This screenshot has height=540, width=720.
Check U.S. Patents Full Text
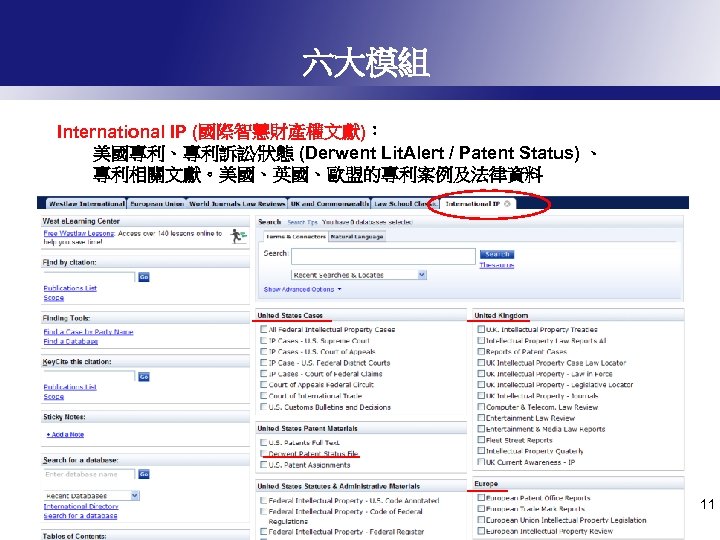point(264,442)
